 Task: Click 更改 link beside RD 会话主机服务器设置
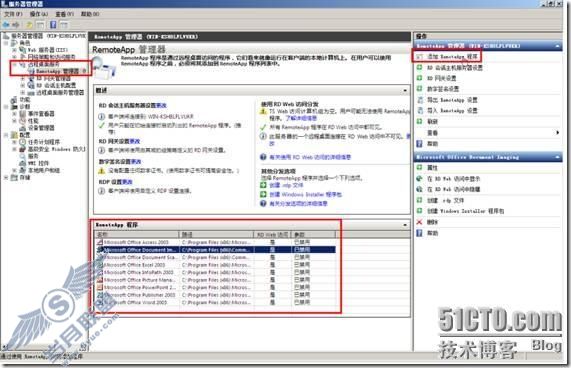(161, 106)
